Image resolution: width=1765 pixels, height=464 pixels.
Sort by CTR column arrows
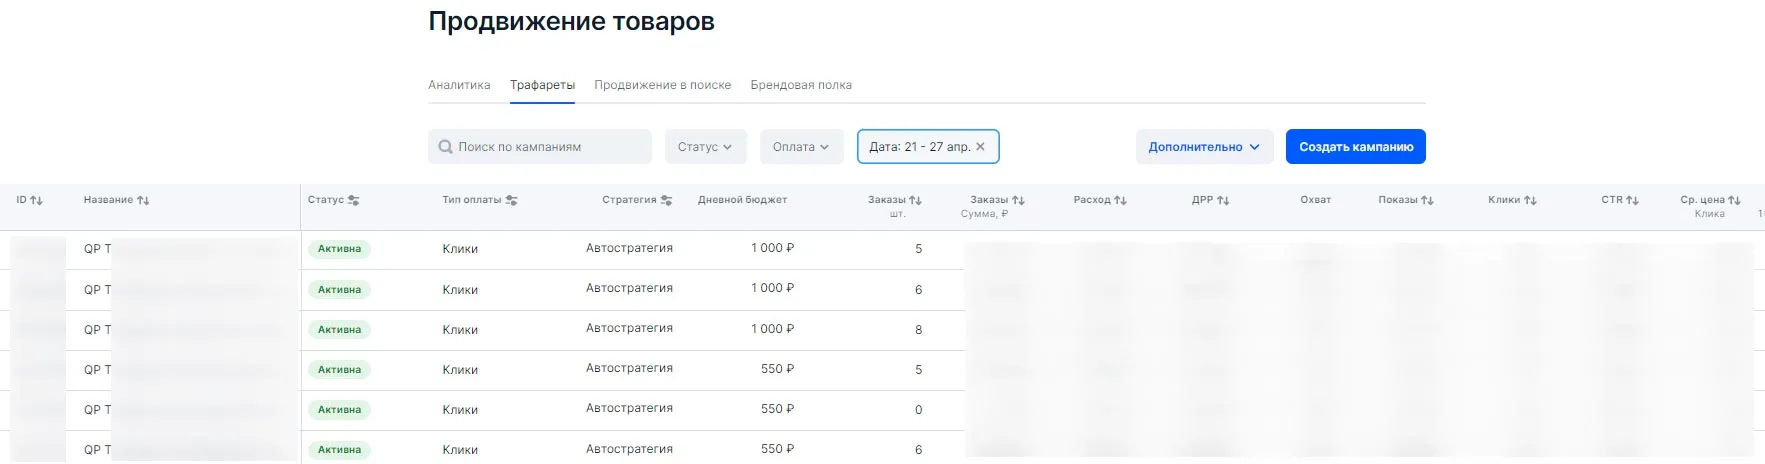[x=1632, y=200]
